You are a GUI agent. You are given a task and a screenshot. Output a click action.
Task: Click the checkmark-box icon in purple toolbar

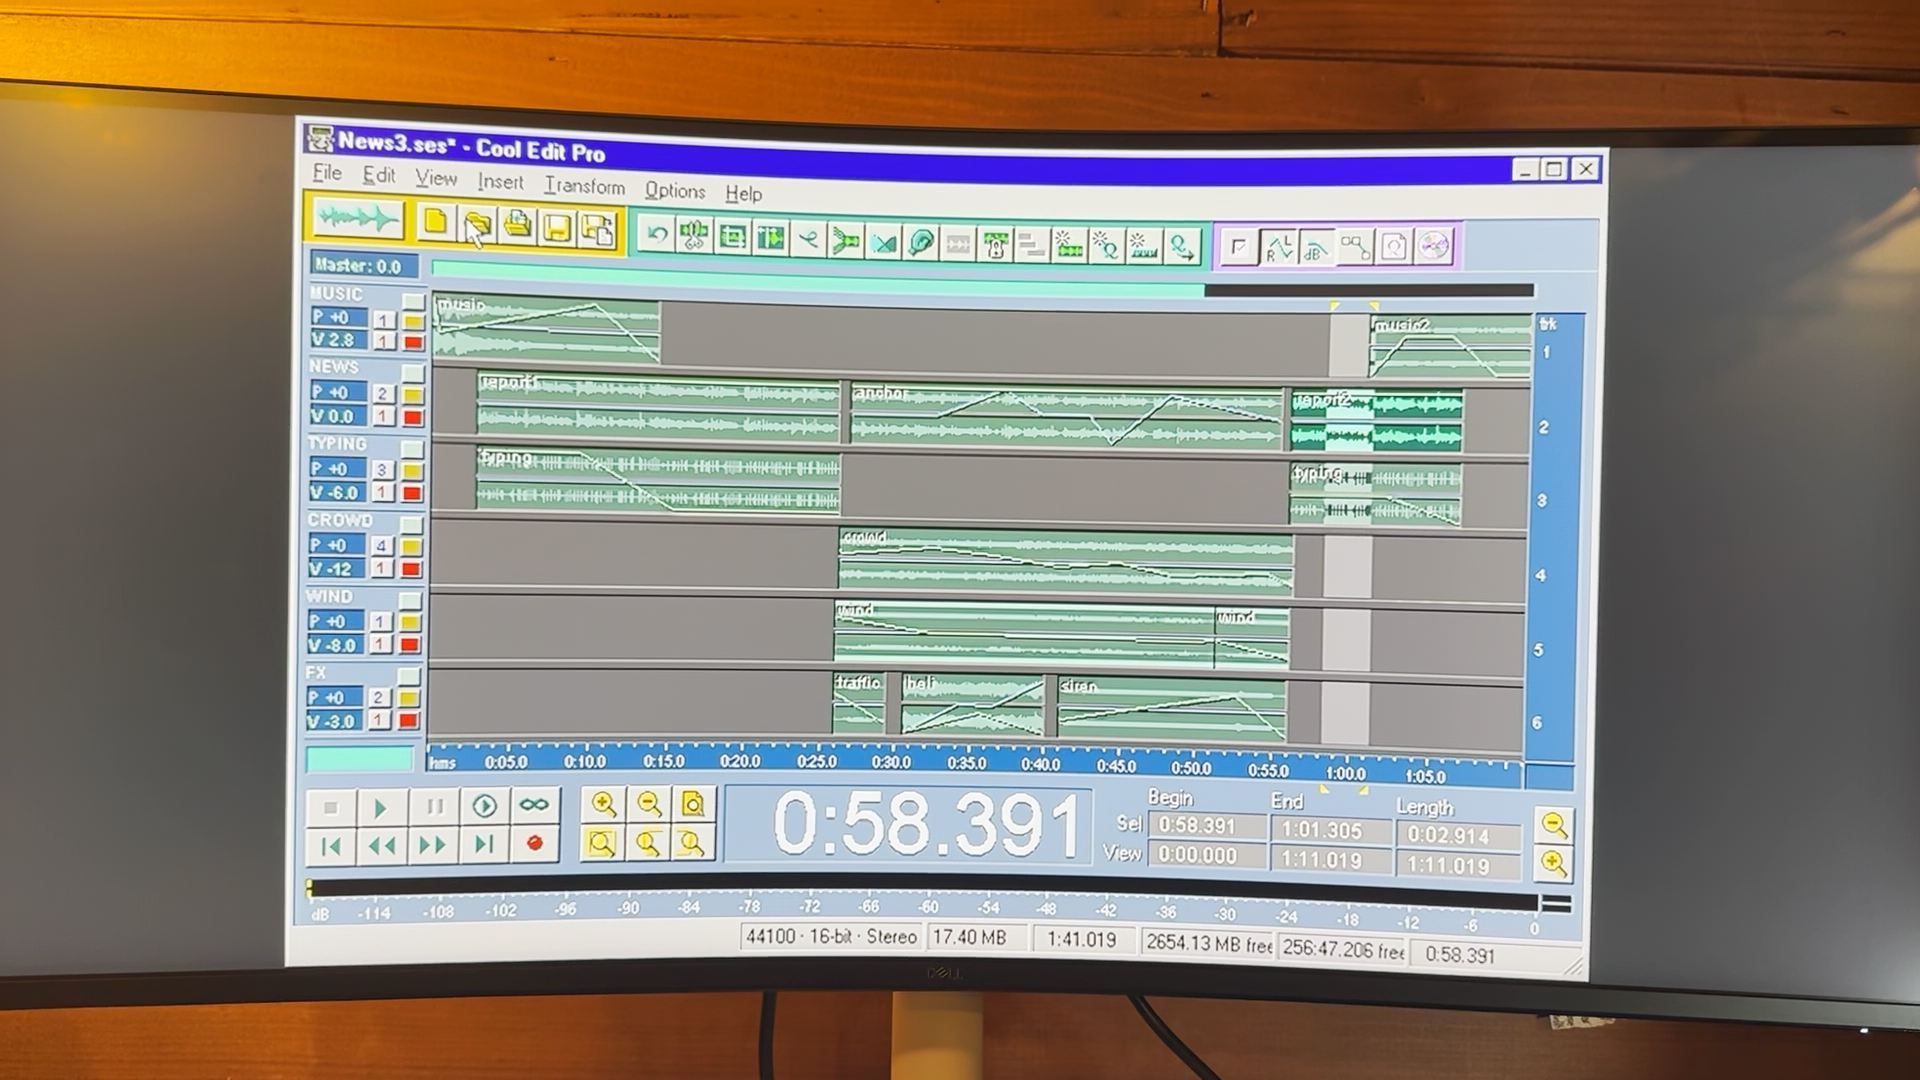pyautogui.click(x=1239, y=246)
